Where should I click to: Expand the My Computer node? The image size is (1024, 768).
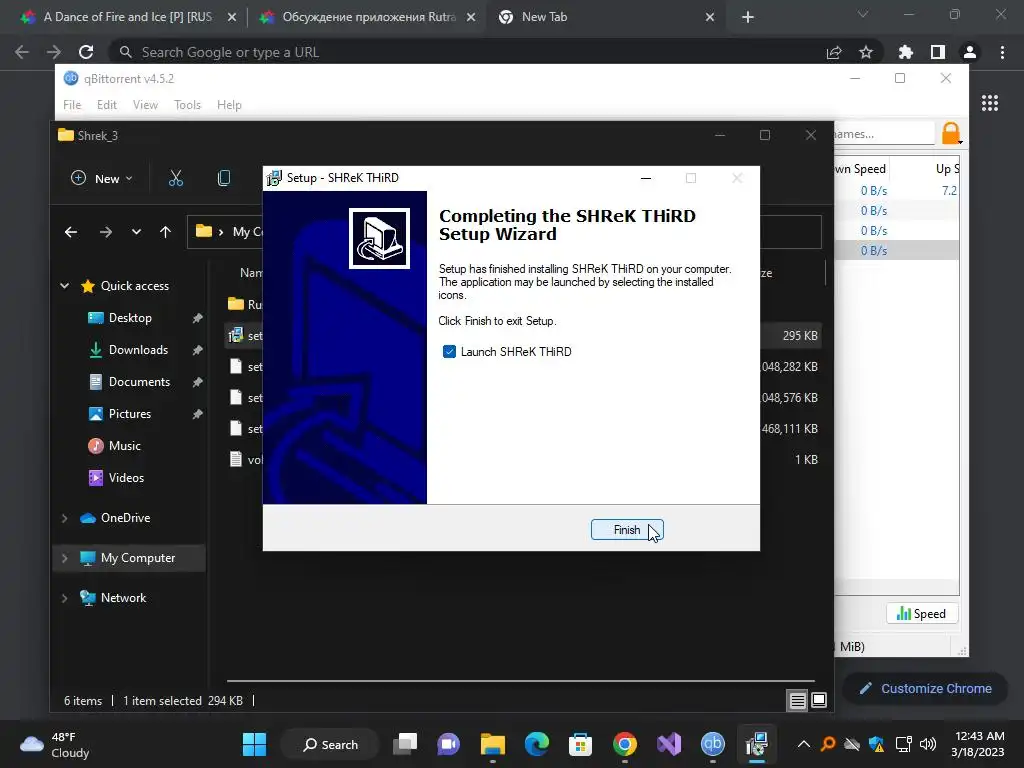click(x=65, y=558)
